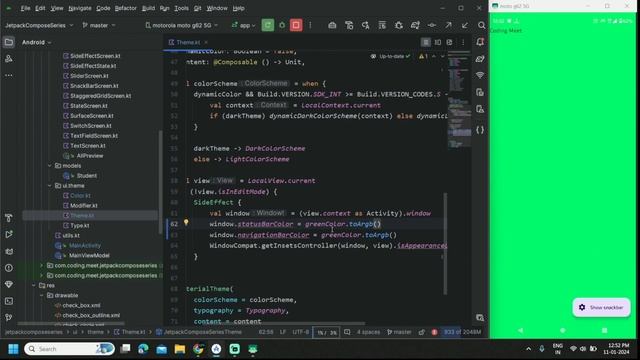Click the Windows Start button
Viewport: 640px width, 360px height.
13,349
